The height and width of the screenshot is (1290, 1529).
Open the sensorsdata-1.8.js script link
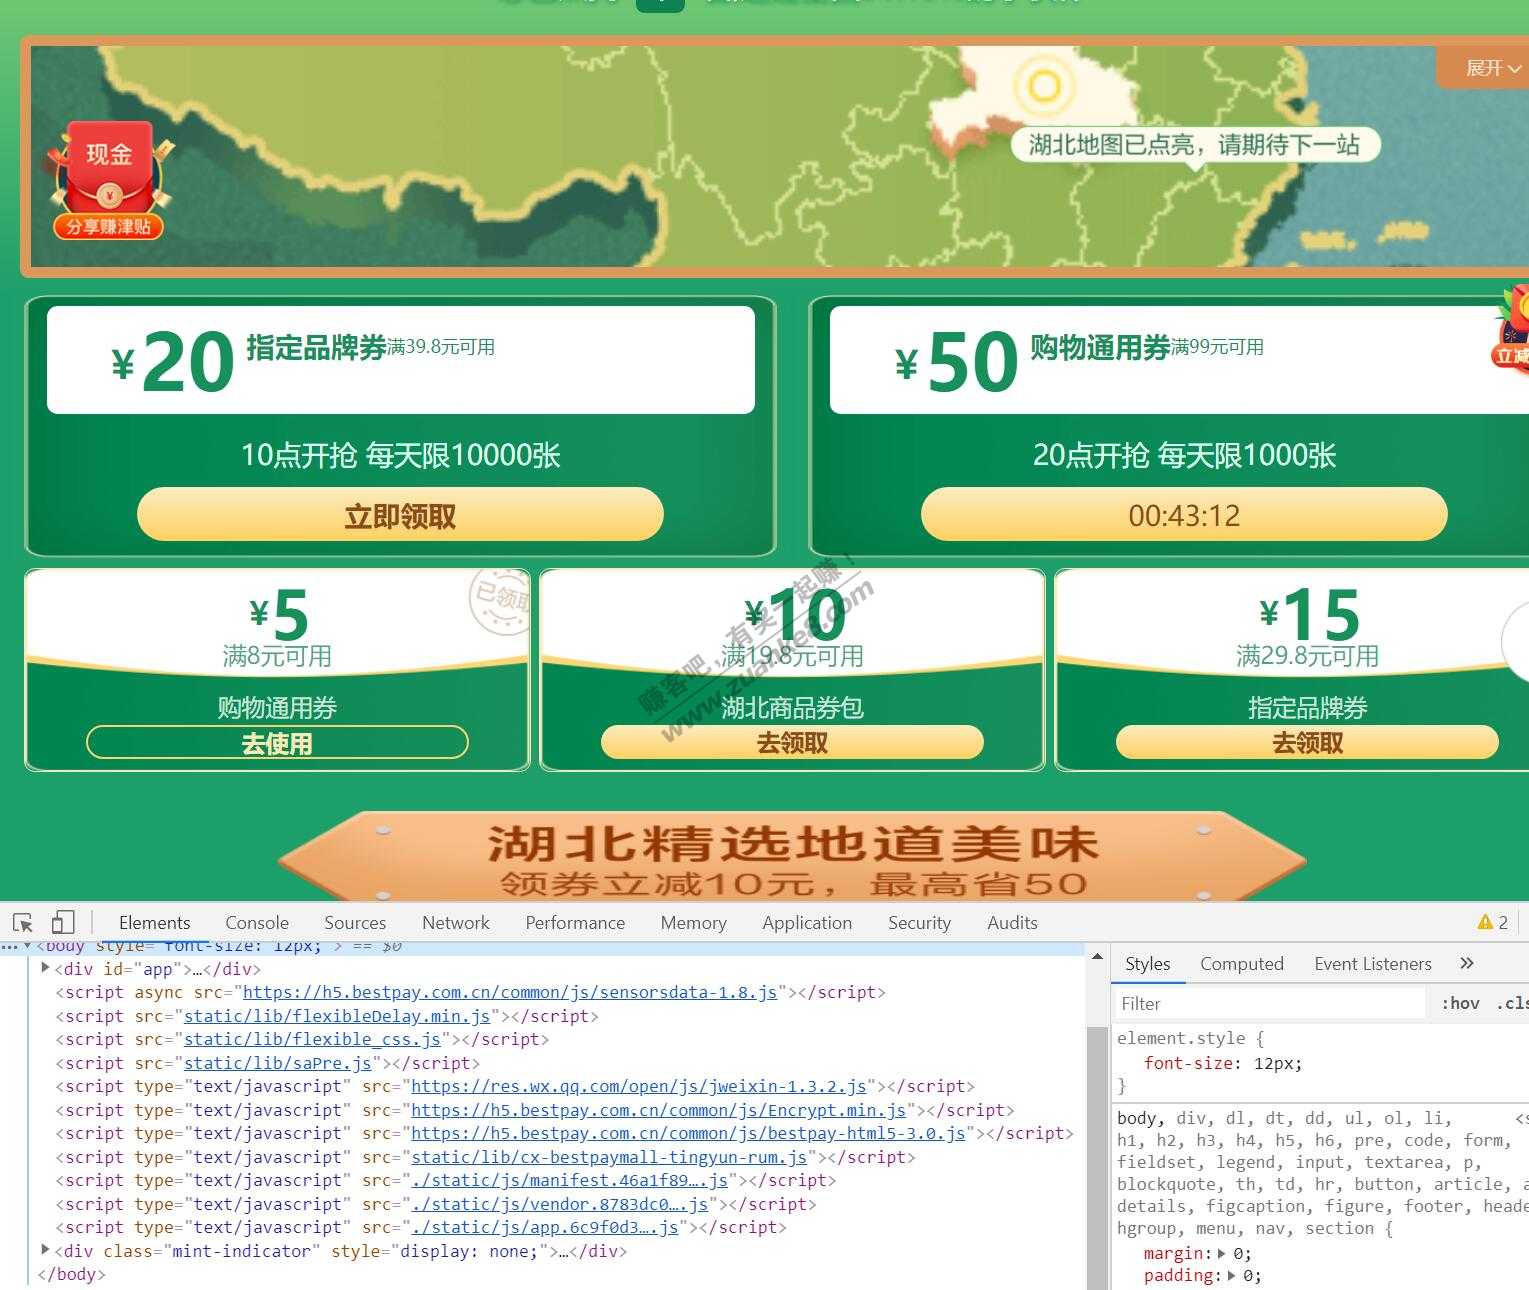[510, 992]
